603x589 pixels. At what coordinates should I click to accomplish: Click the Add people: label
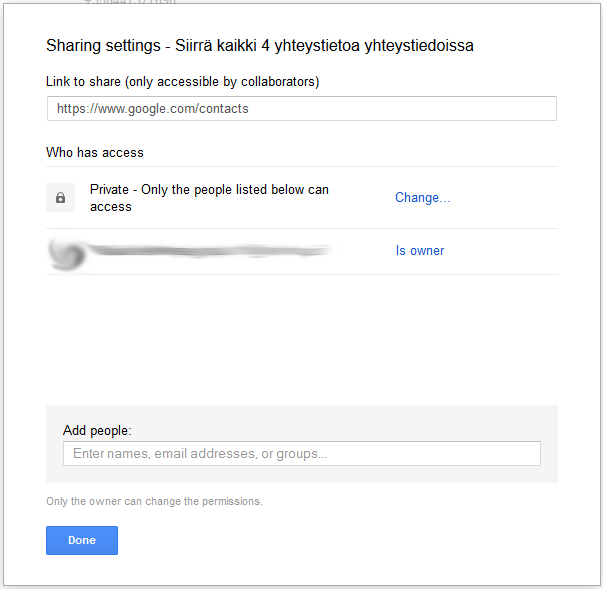[97, 431]
